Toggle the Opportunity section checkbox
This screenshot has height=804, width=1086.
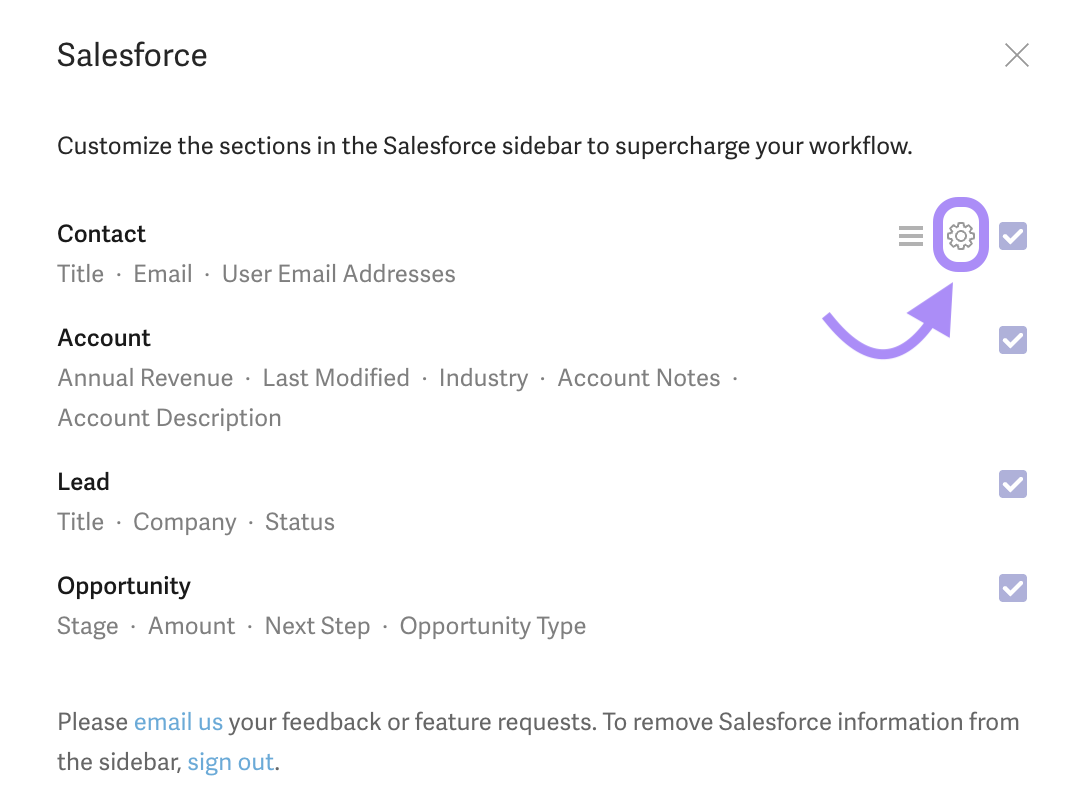1013,588
